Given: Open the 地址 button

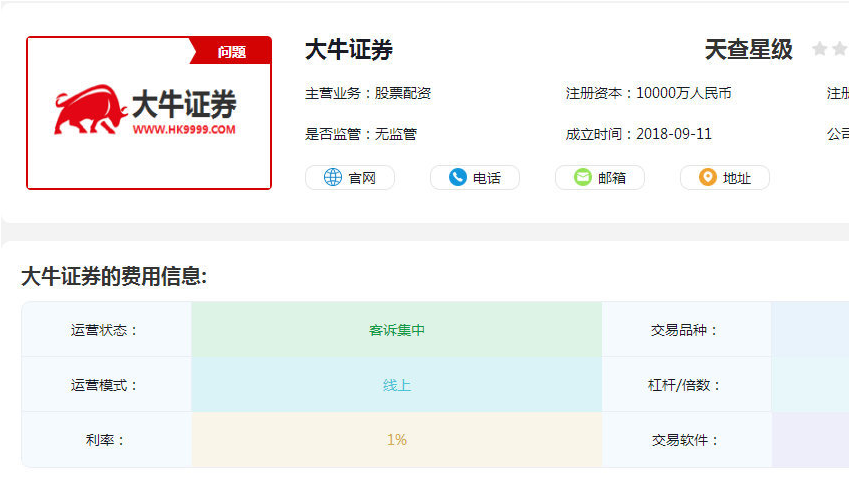Looking at the screenshot, I should point(725,177).
